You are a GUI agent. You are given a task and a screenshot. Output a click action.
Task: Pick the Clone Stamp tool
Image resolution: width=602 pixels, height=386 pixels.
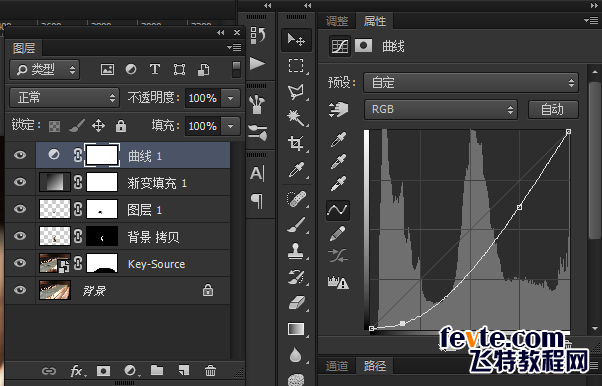(296, 250)
